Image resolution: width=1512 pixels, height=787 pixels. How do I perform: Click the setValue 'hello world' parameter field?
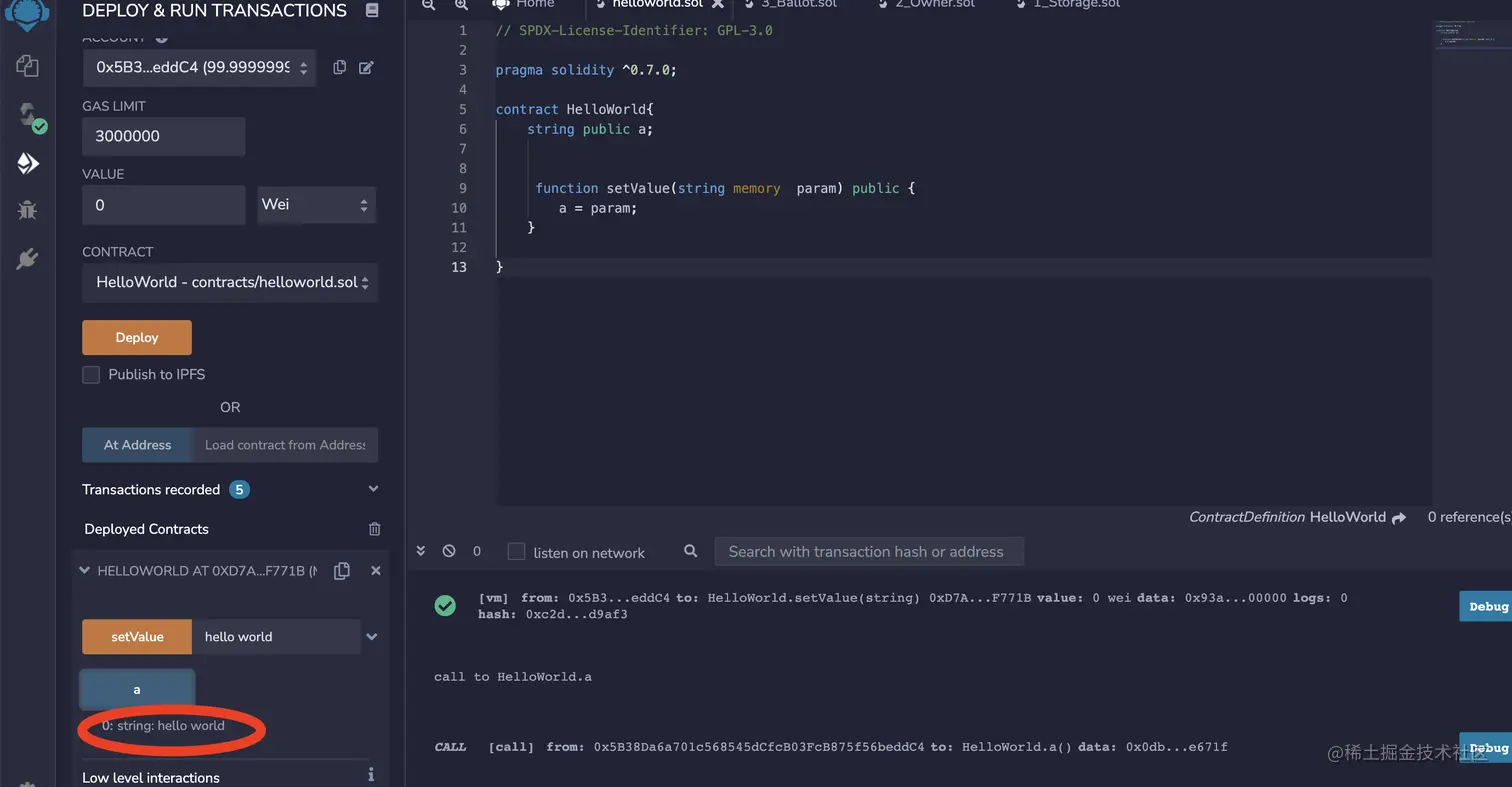point(276,637)
